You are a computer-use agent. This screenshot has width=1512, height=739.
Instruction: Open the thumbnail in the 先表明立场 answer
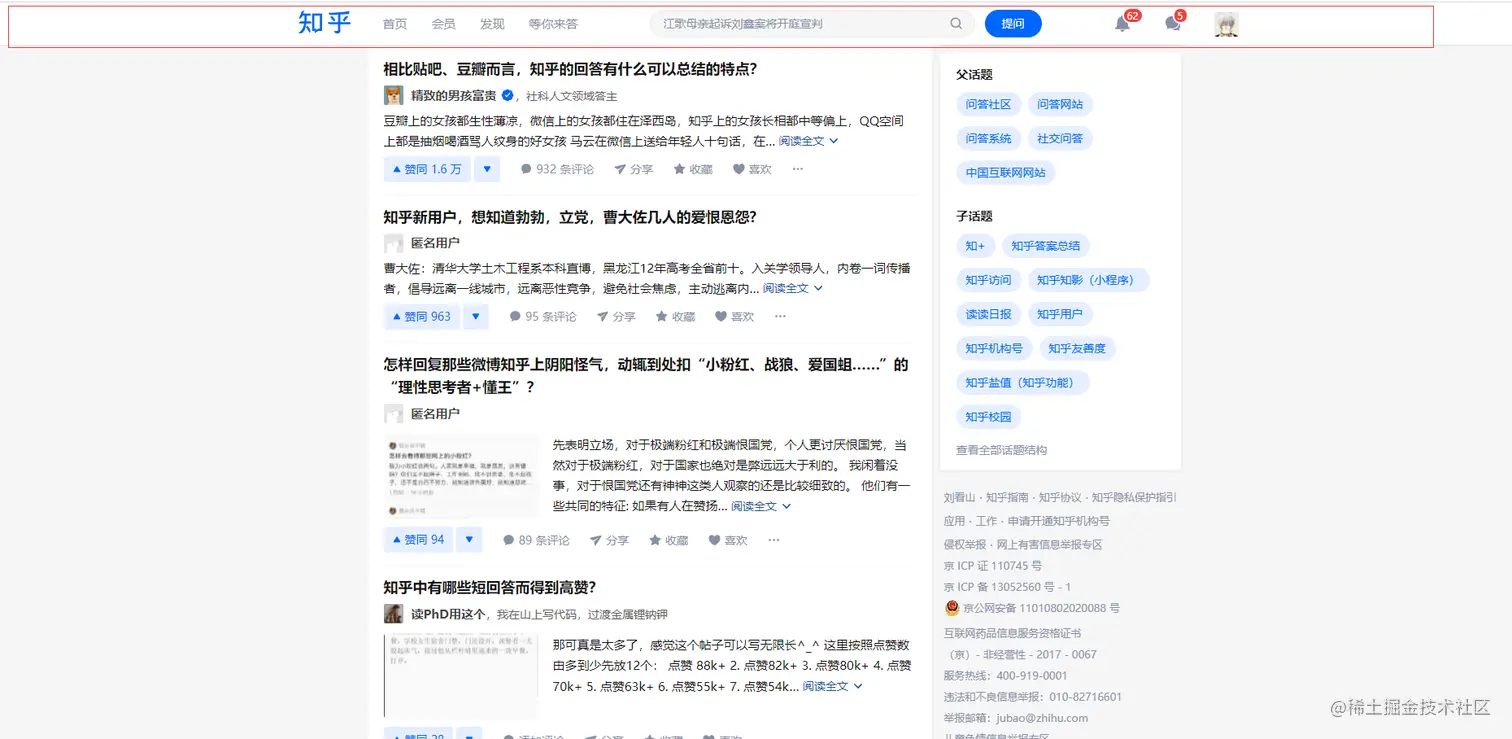(461, 475)
